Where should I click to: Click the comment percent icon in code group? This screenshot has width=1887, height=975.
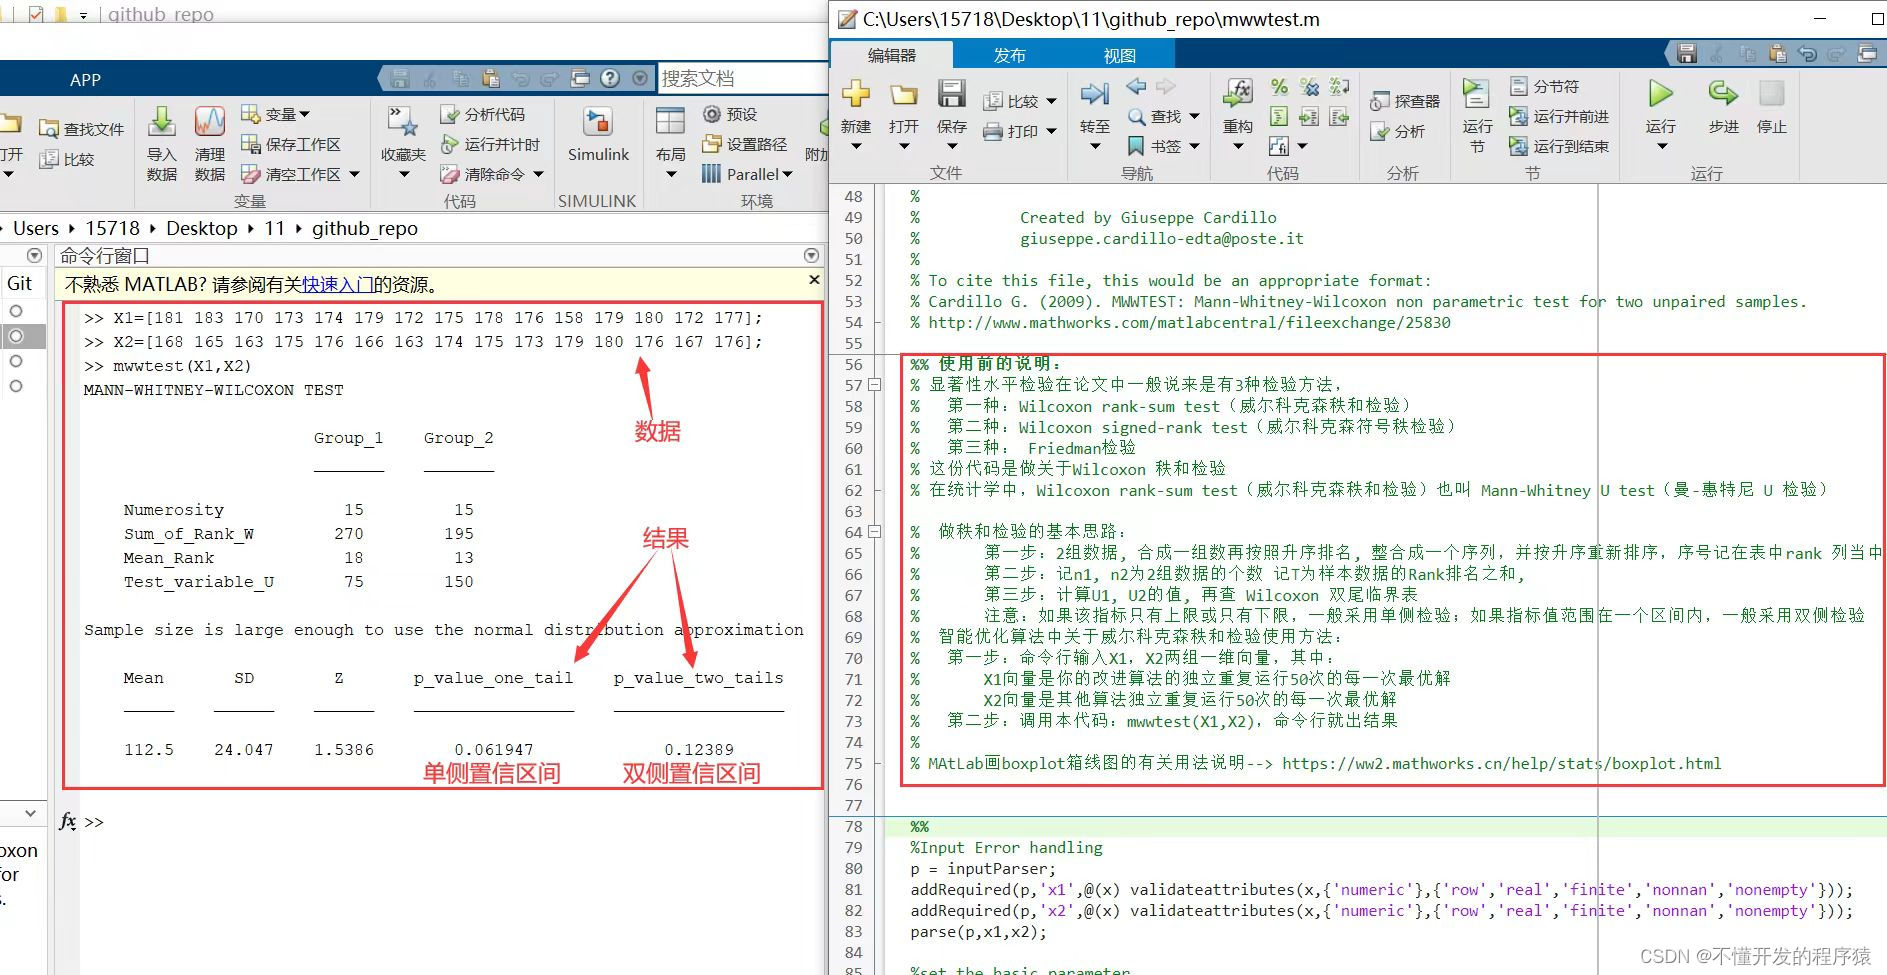(1279, 87)
